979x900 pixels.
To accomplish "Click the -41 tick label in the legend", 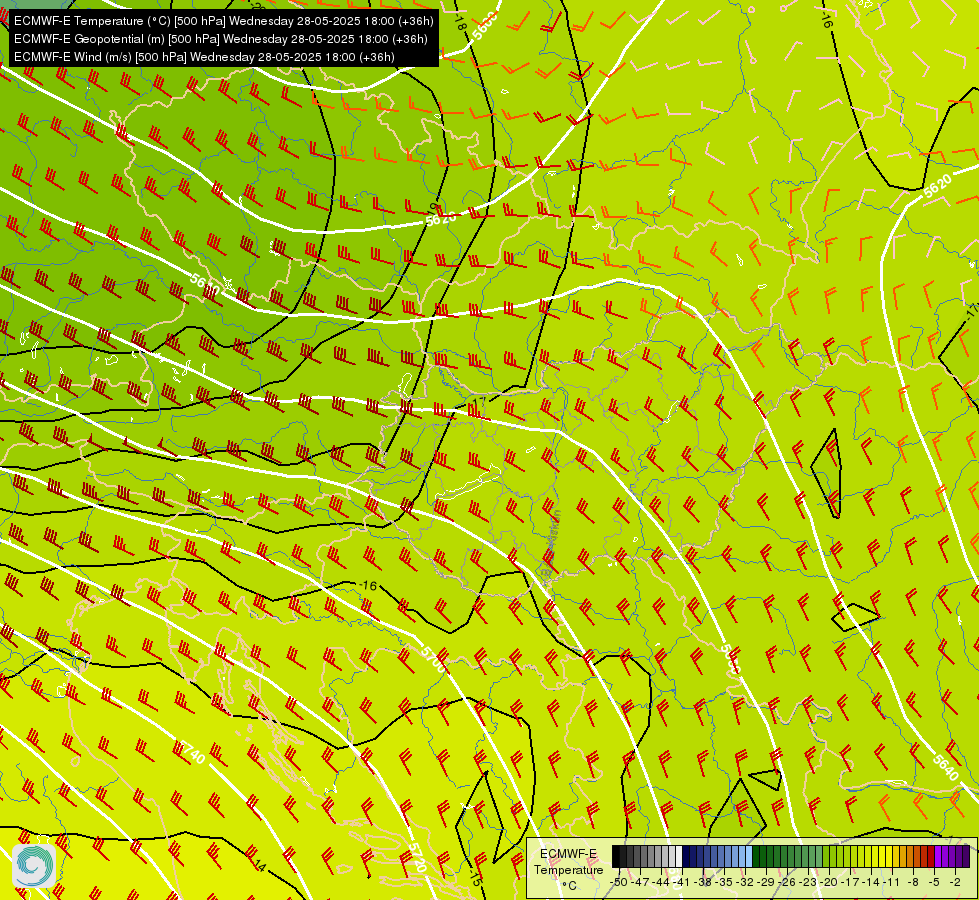I will click(x=682, y=882).
